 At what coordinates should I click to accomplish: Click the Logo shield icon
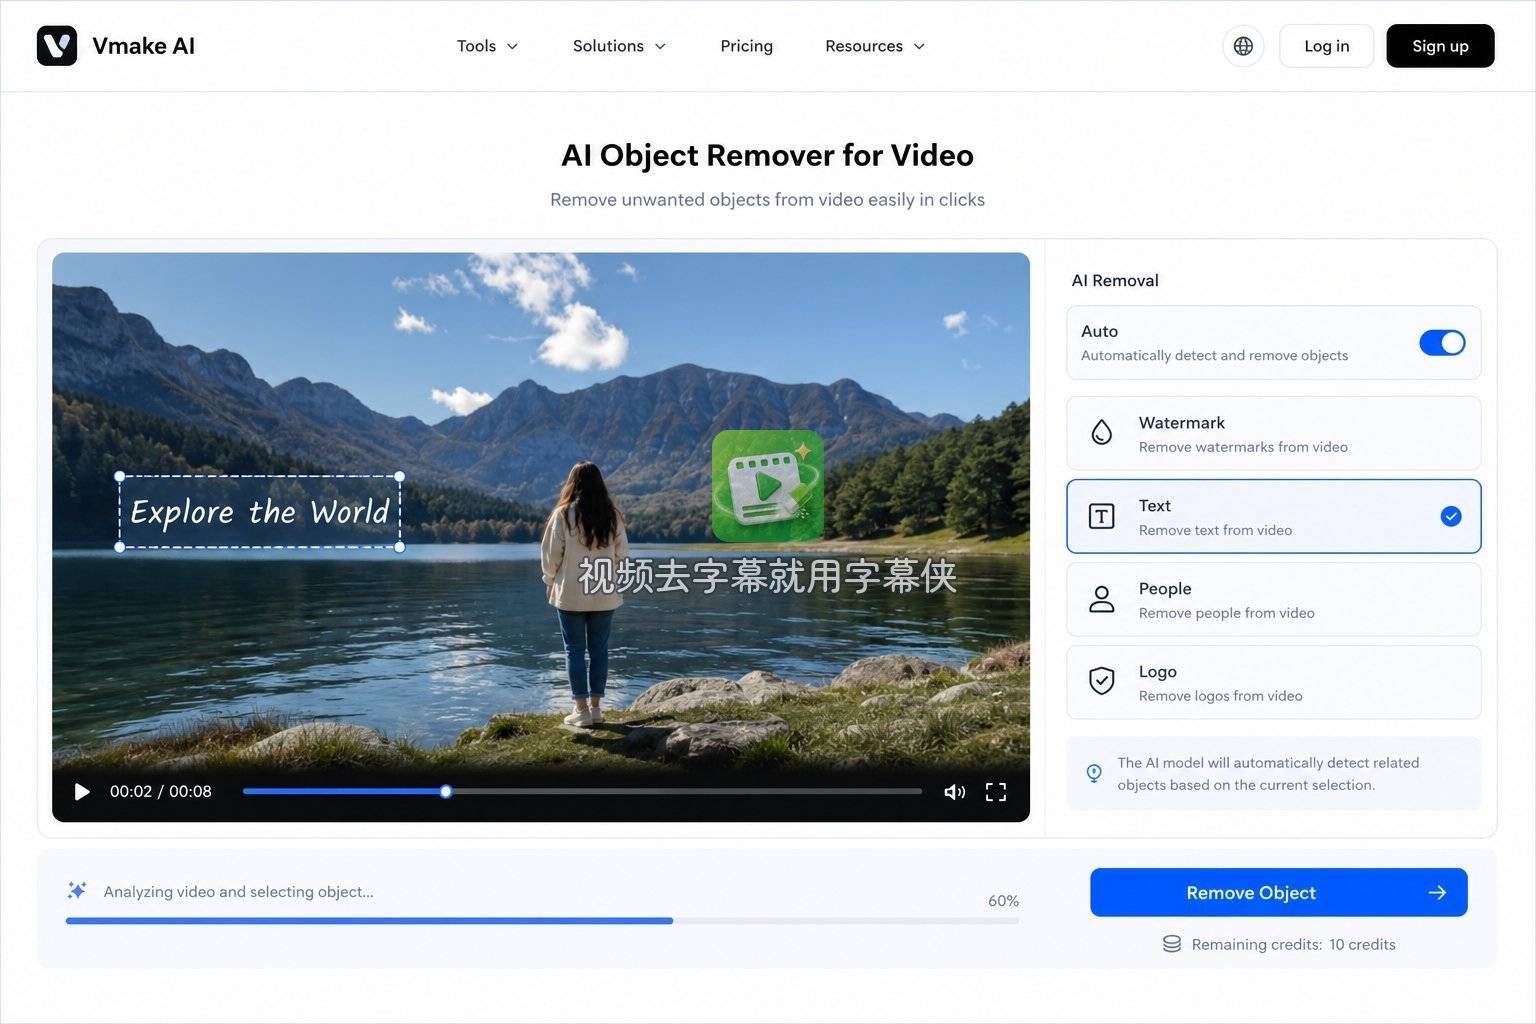[1101, 681]
